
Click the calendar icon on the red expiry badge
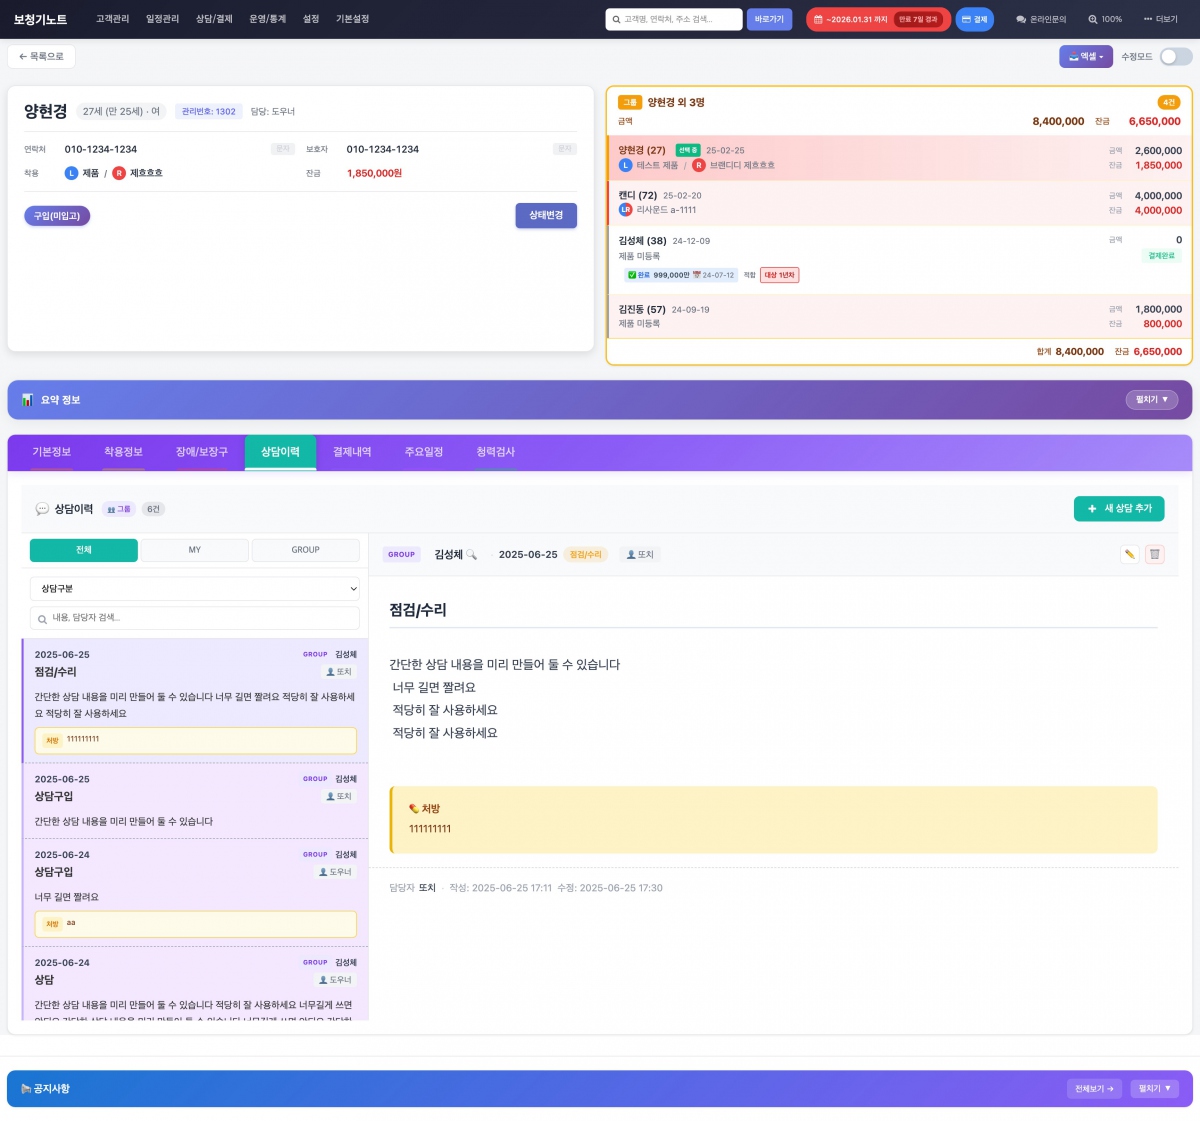[x=818, y=20]
